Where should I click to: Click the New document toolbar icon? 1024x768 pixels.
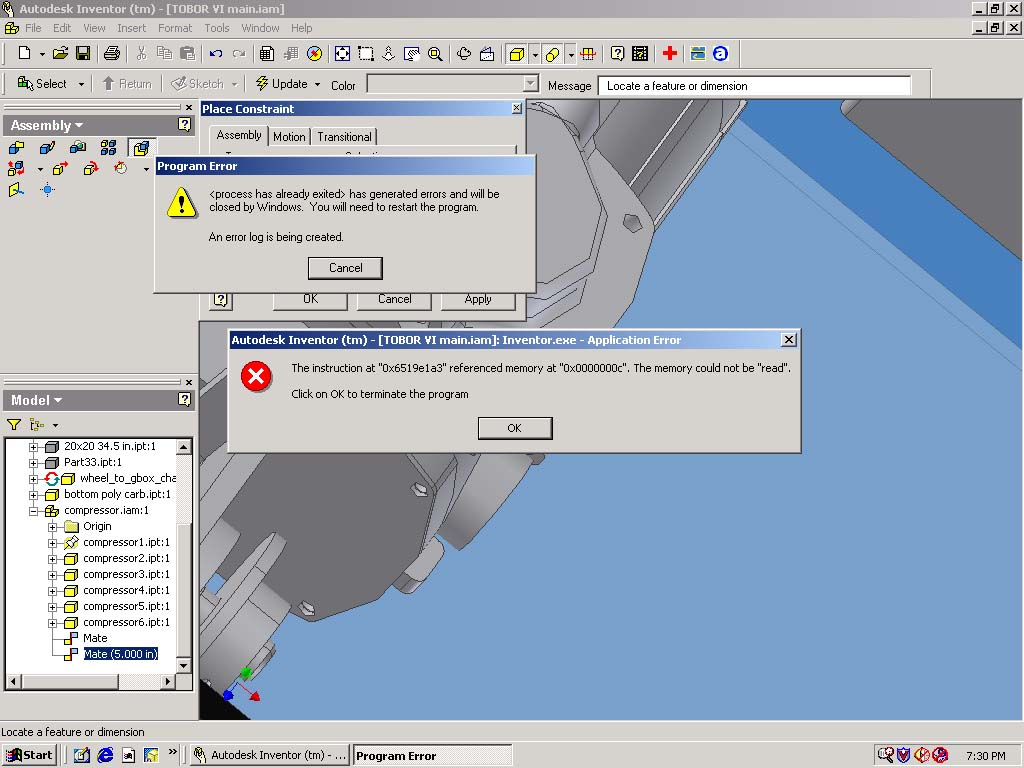tap(24, 54)
